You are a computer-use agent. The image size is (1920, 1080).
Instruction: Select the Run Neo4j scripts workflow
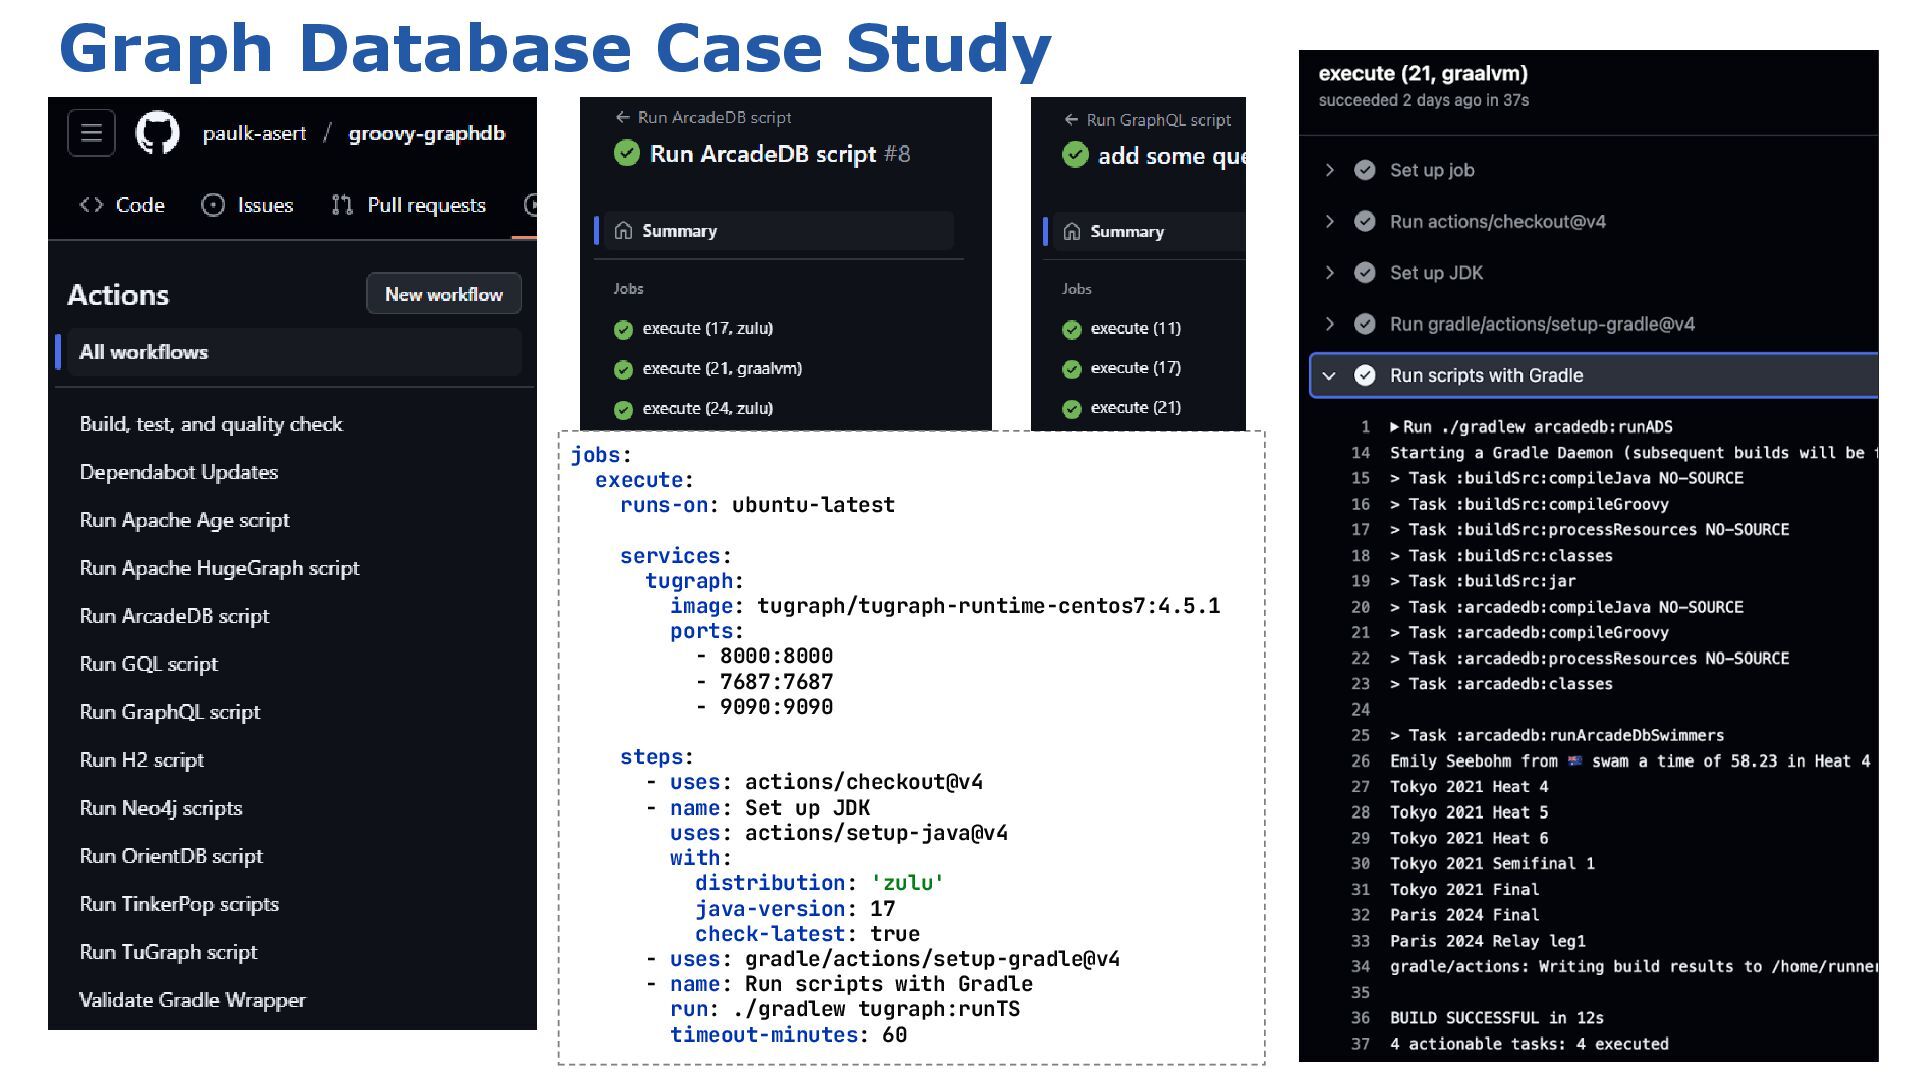point(161,808)
